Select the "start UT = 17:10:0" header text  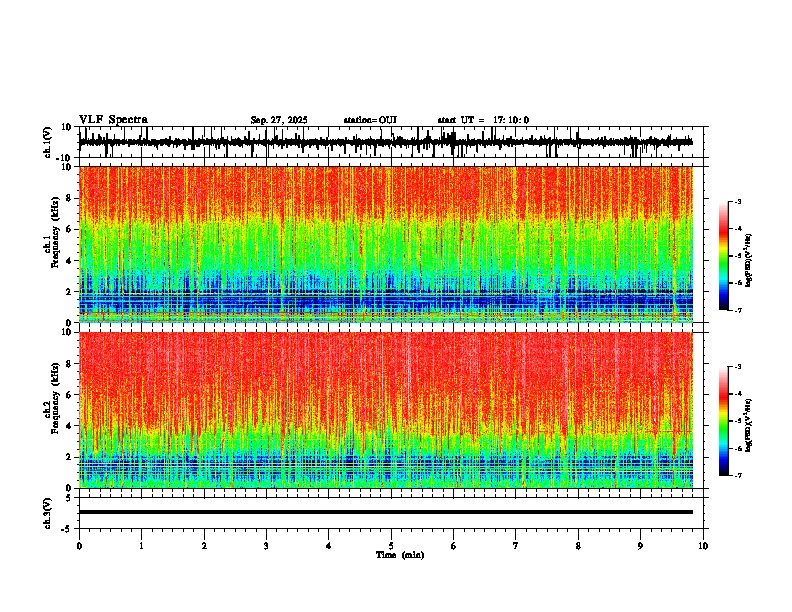pyautogui.click(x=483, y=120)
